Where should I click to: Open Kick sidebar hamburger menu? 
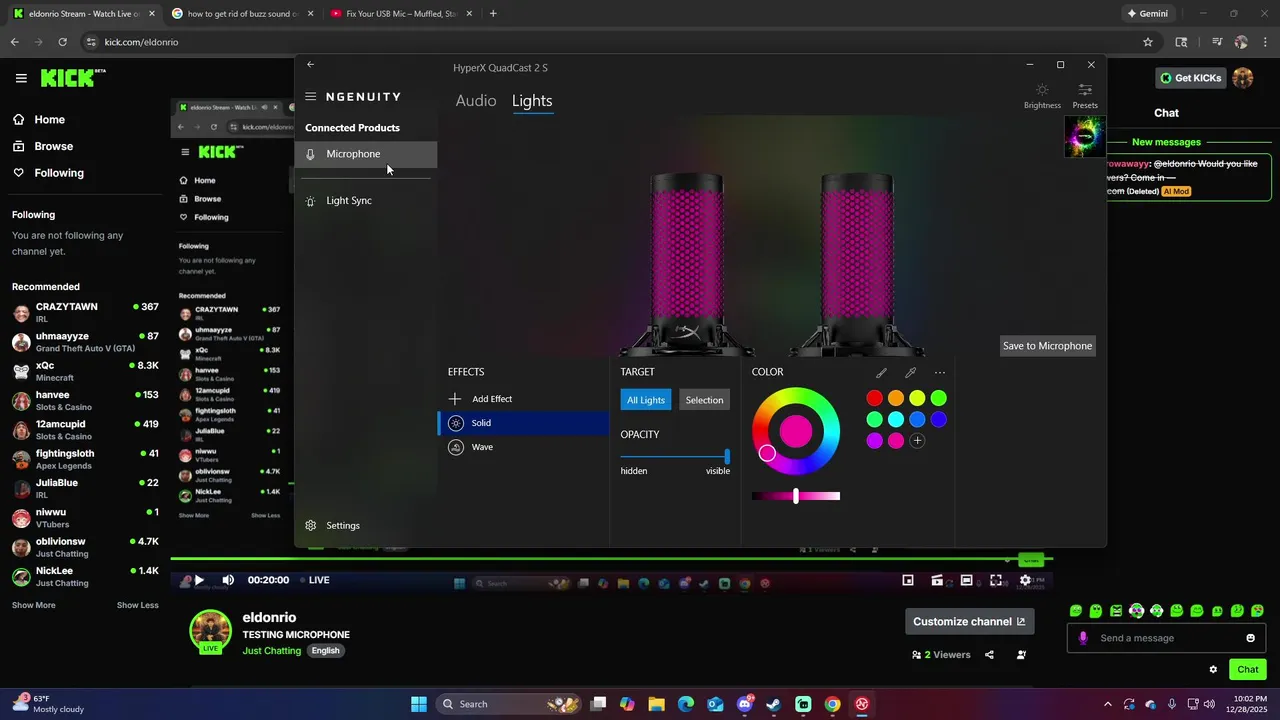[21, 78]
